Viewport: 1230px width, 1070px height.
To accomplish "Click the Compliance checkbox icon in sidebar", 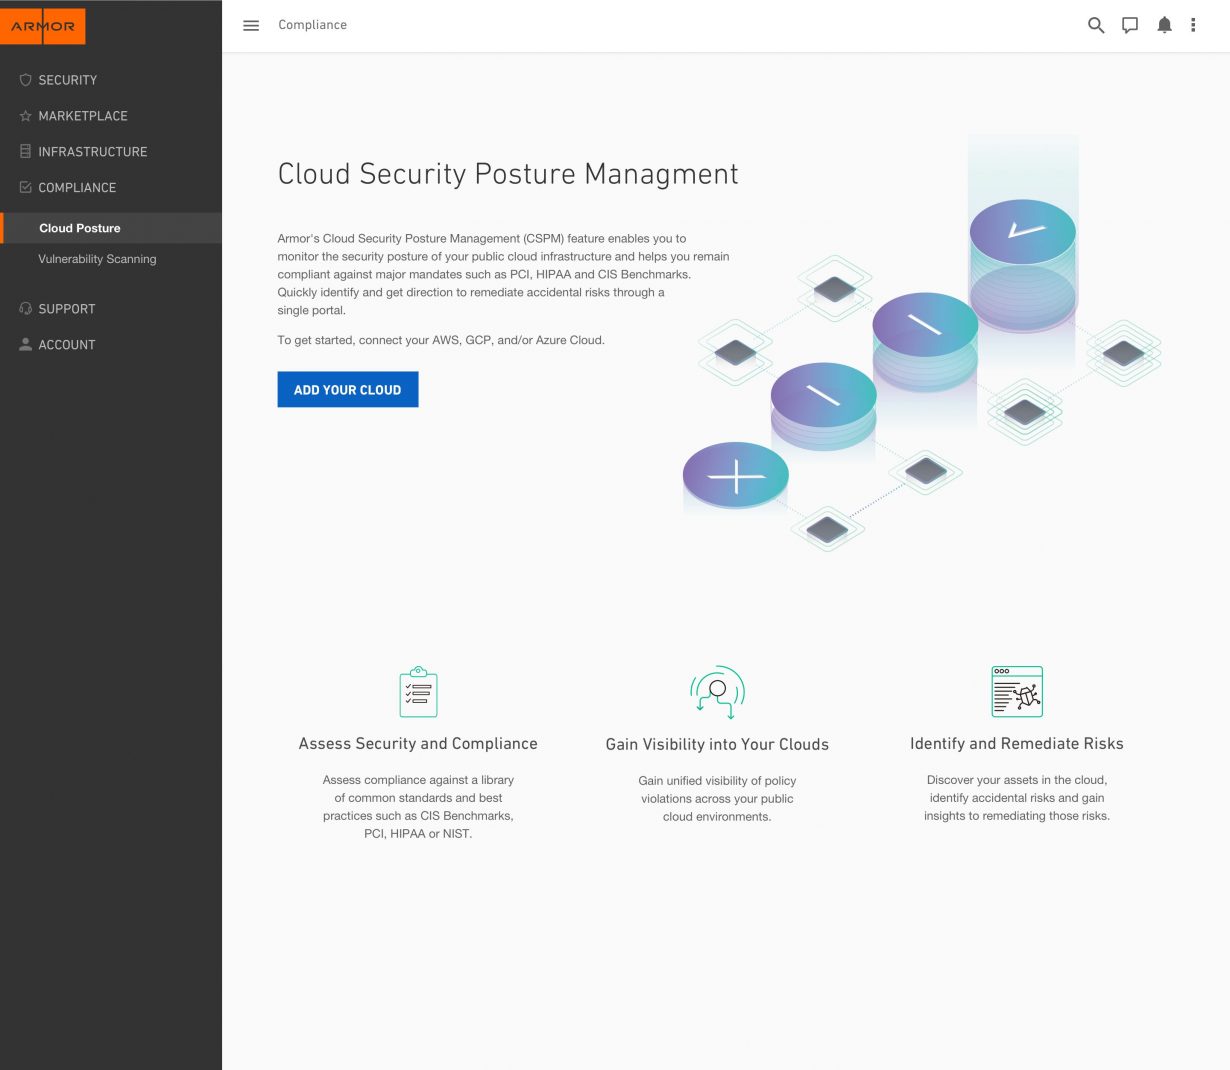I will [x=26, y=187].
